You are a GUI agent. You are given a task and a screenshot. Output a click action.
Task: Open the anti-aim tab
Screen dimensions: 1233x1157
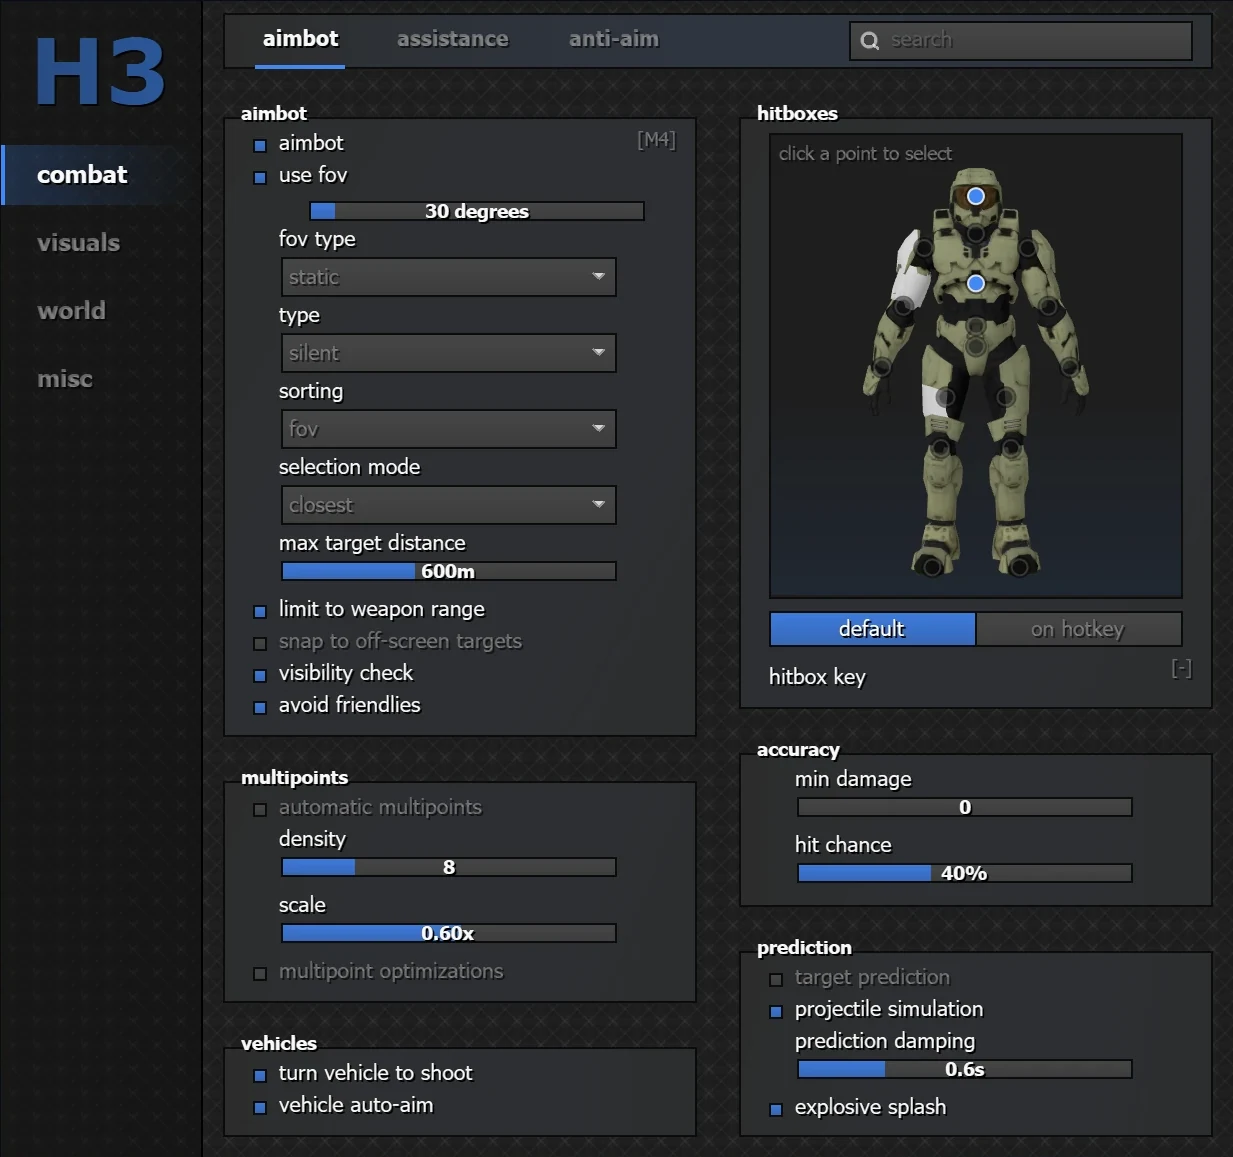click(x=614, y=39)
